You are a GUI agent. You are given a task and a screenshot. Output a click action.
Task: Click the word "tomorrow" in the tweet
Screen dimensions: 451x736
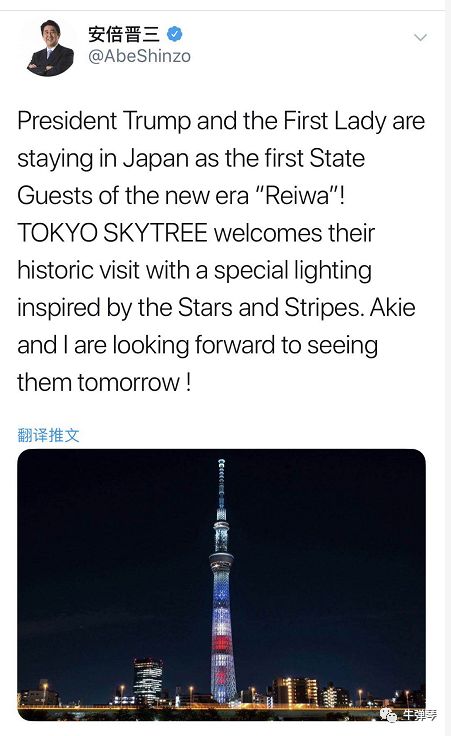(129, 383)
